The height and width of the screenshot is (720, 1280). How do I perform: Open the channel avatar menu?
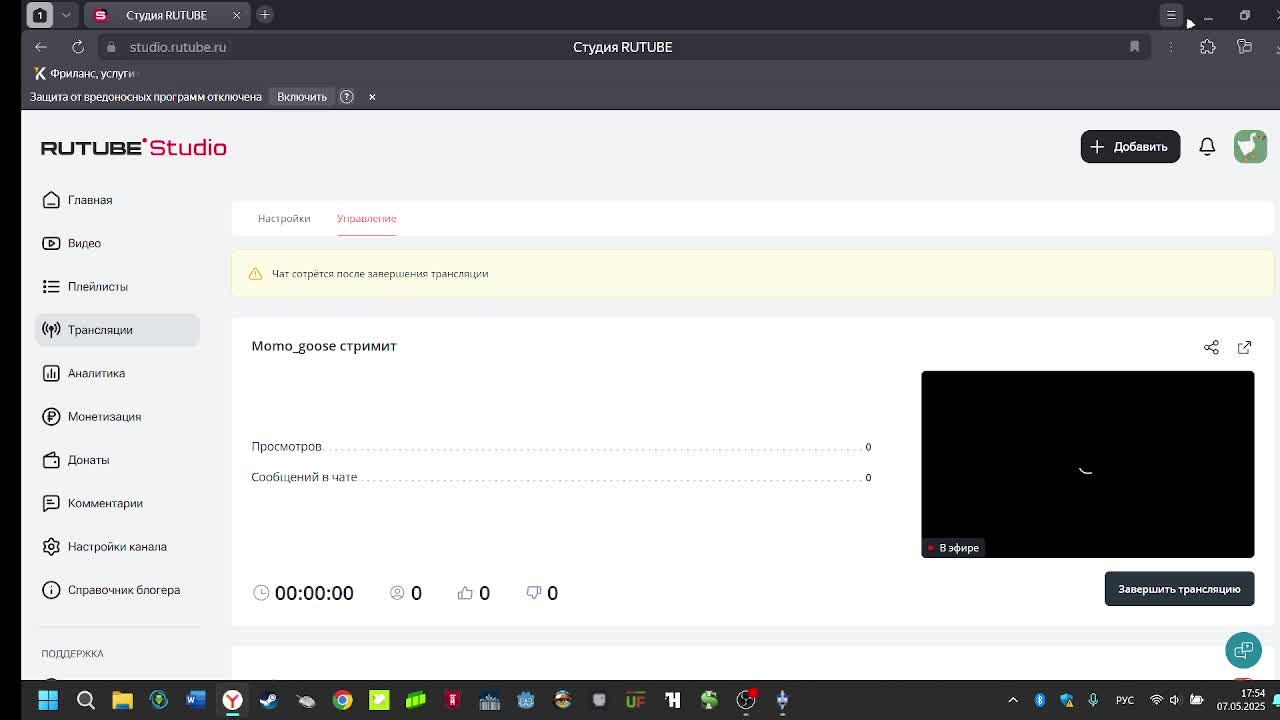[1250, 146]
